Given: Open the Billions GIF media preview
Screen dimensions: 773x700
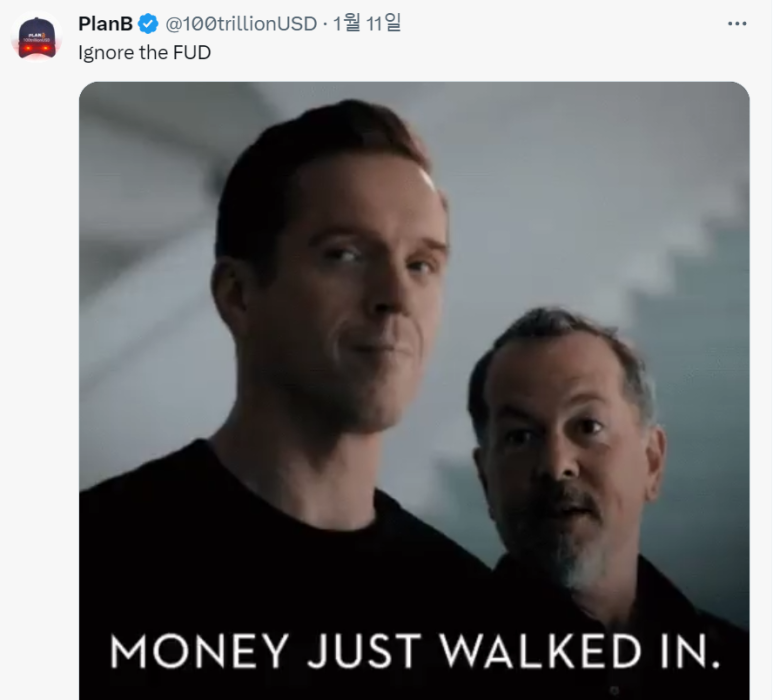Looking at the screenshot, I should pos(414,390).
